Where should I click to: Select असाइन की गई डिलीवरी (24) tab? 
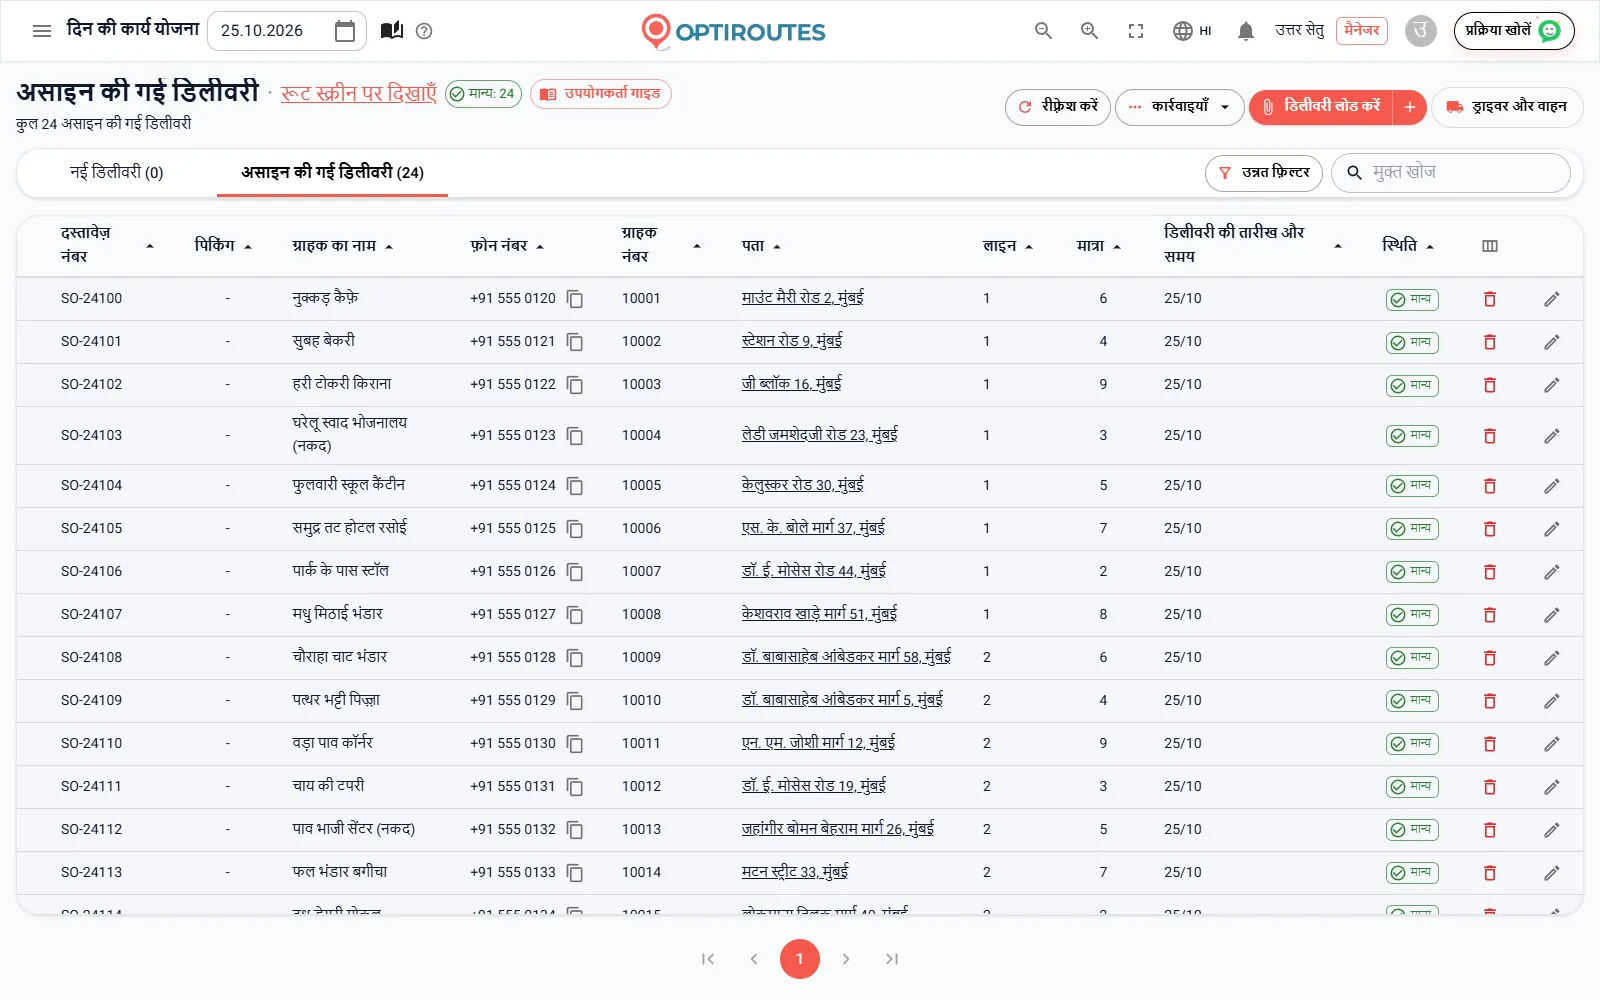[332, 172]
